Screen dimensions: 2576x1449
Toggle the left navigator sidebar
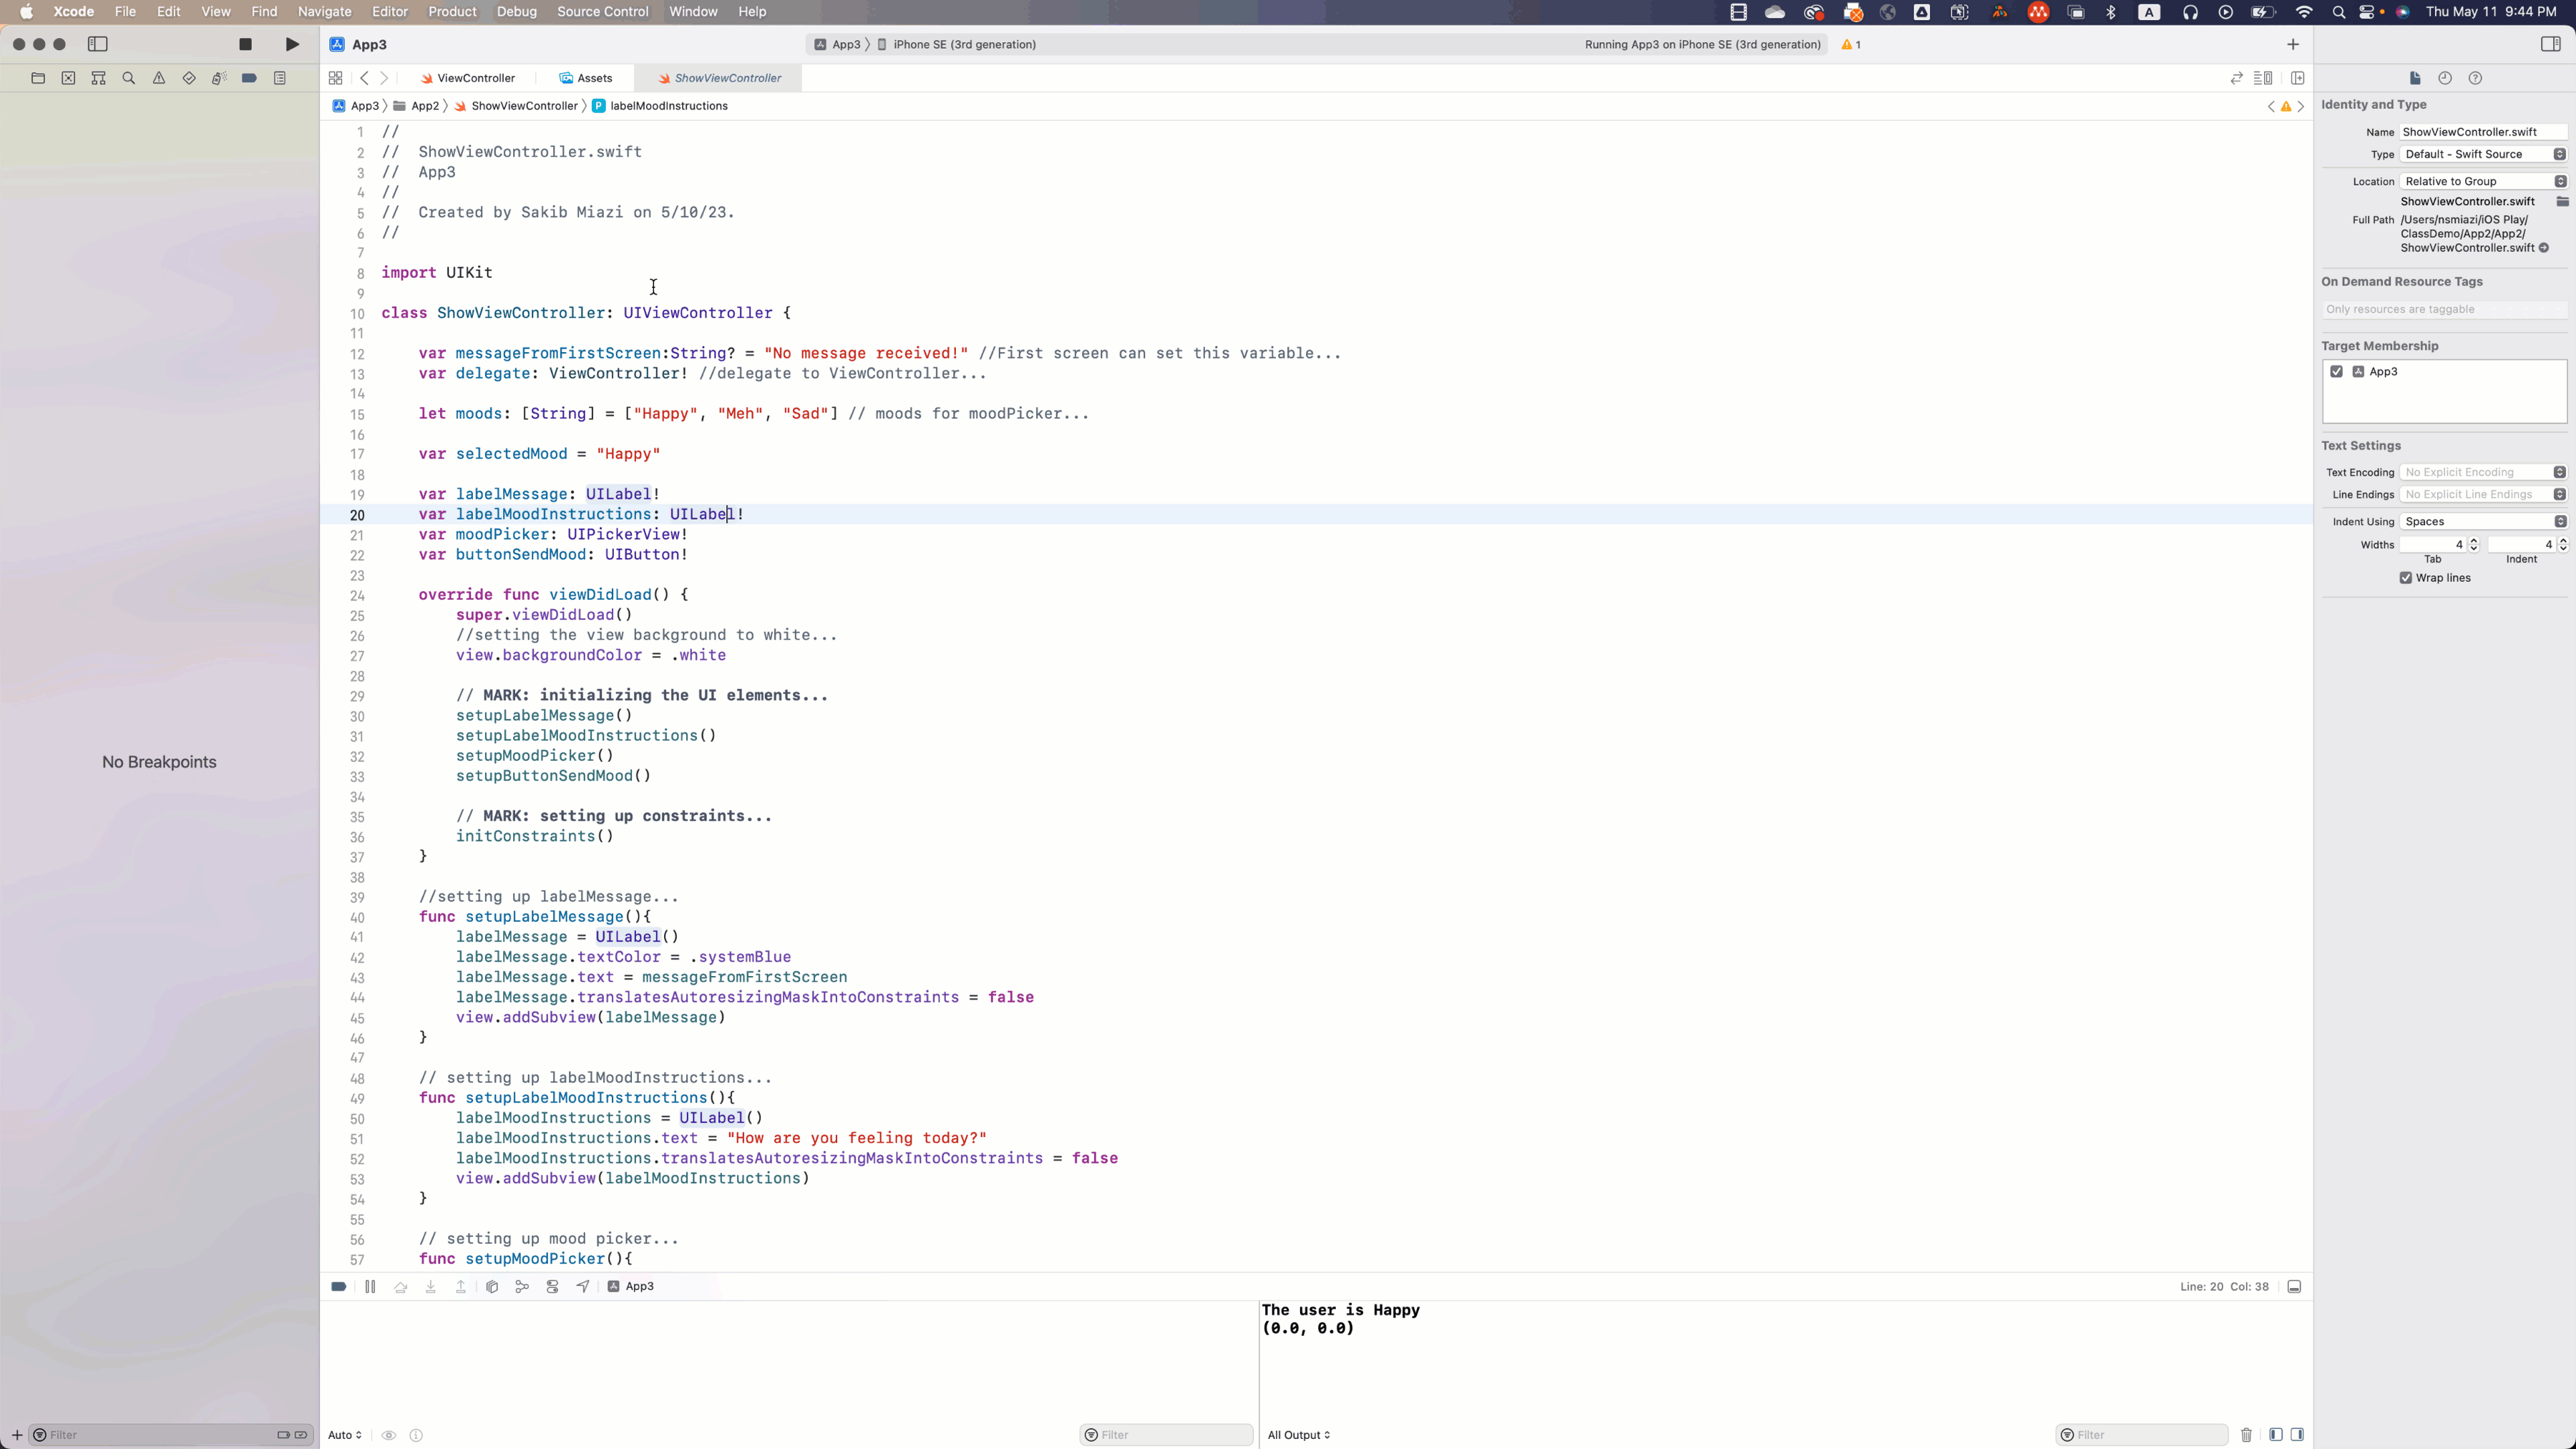click(x=98, y=44)
